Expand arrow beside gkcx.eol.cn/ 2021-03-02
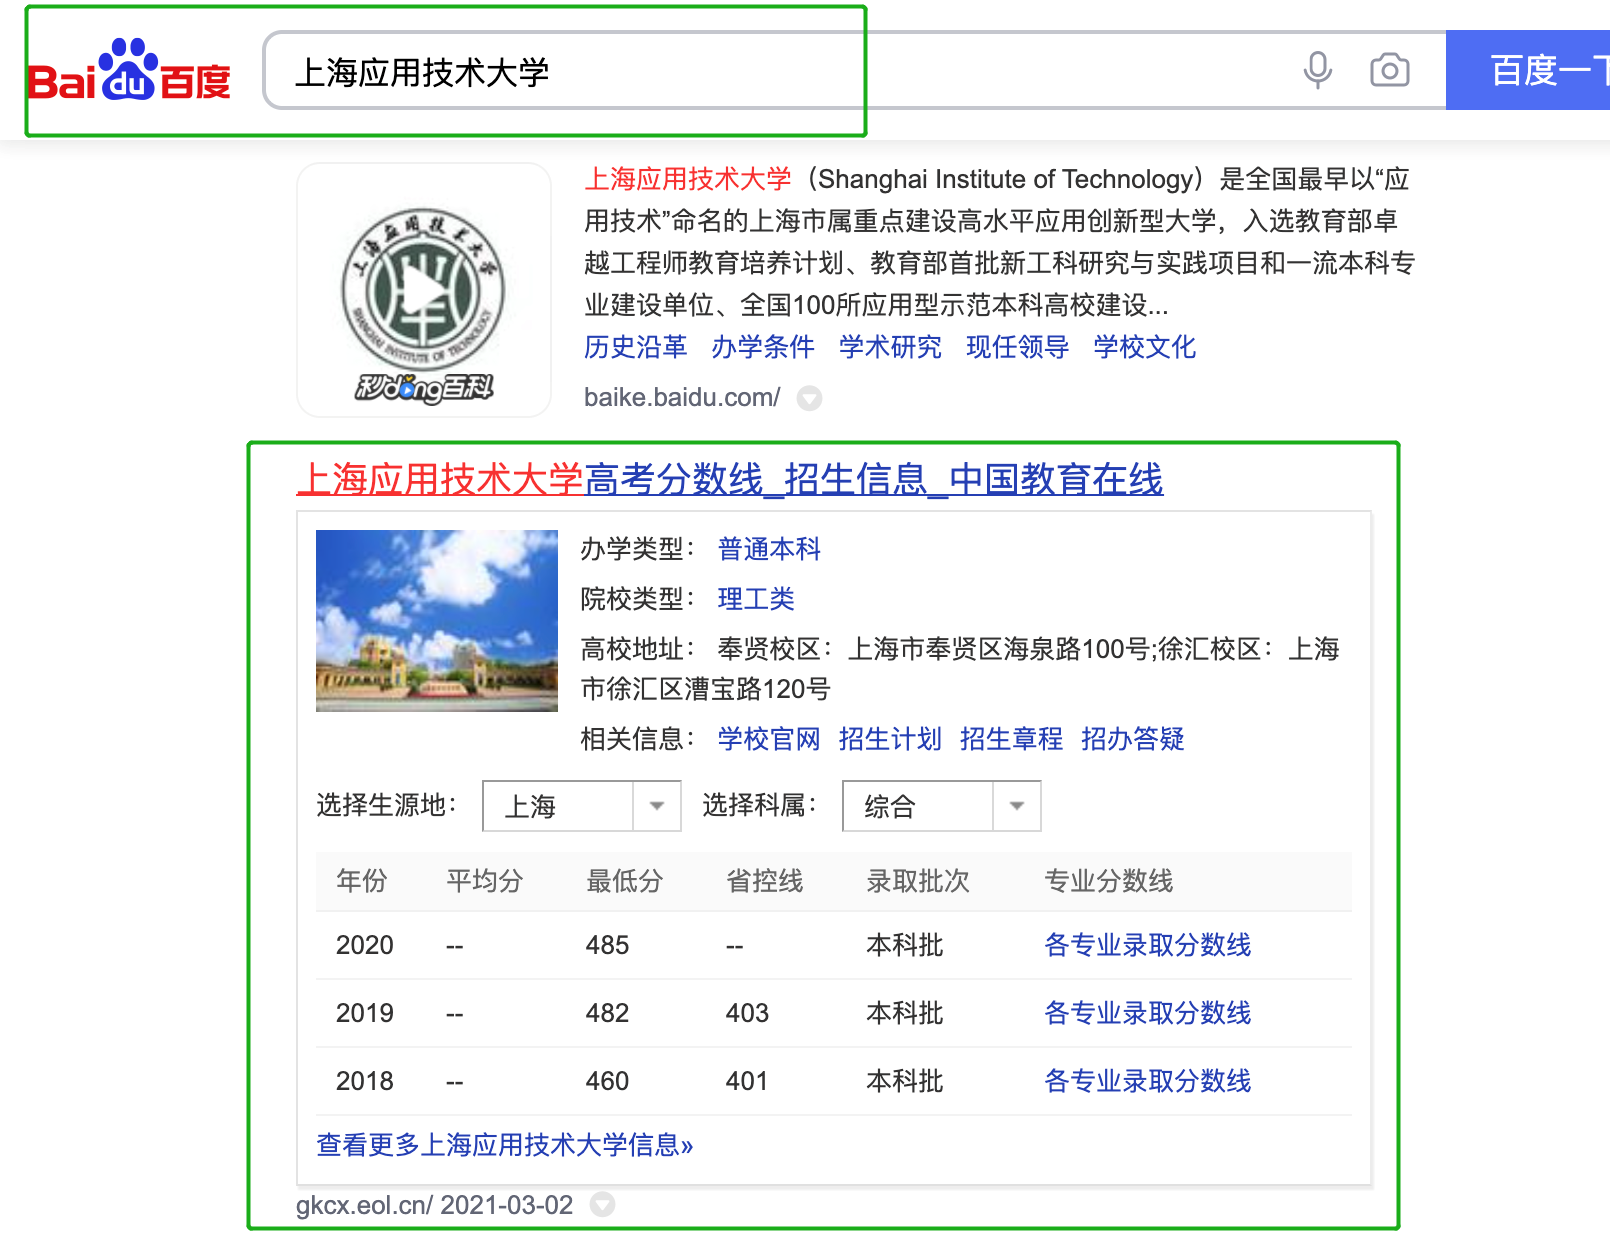This screenshot has height=1254, width=1610. (602, 1205)
